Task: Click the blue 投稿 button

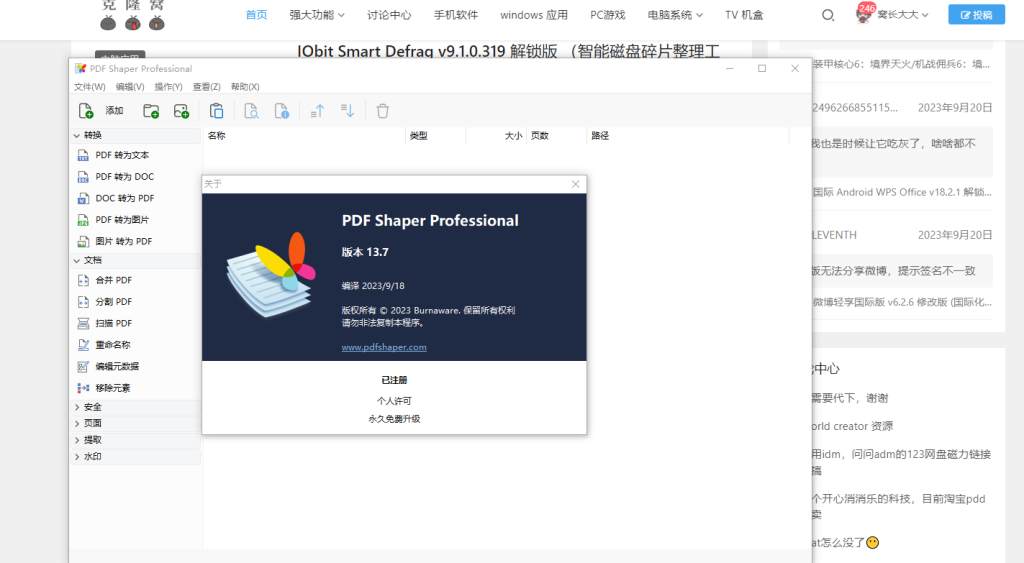Action: coord(976,14)
